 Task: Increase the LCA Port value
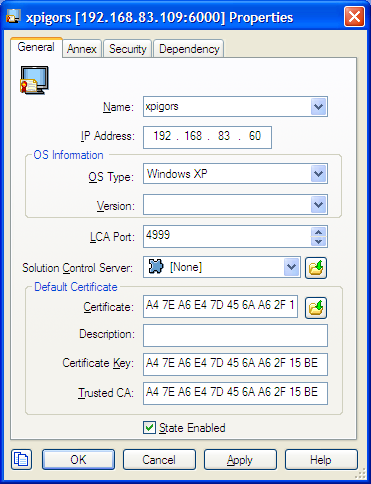tap(318, 232)
